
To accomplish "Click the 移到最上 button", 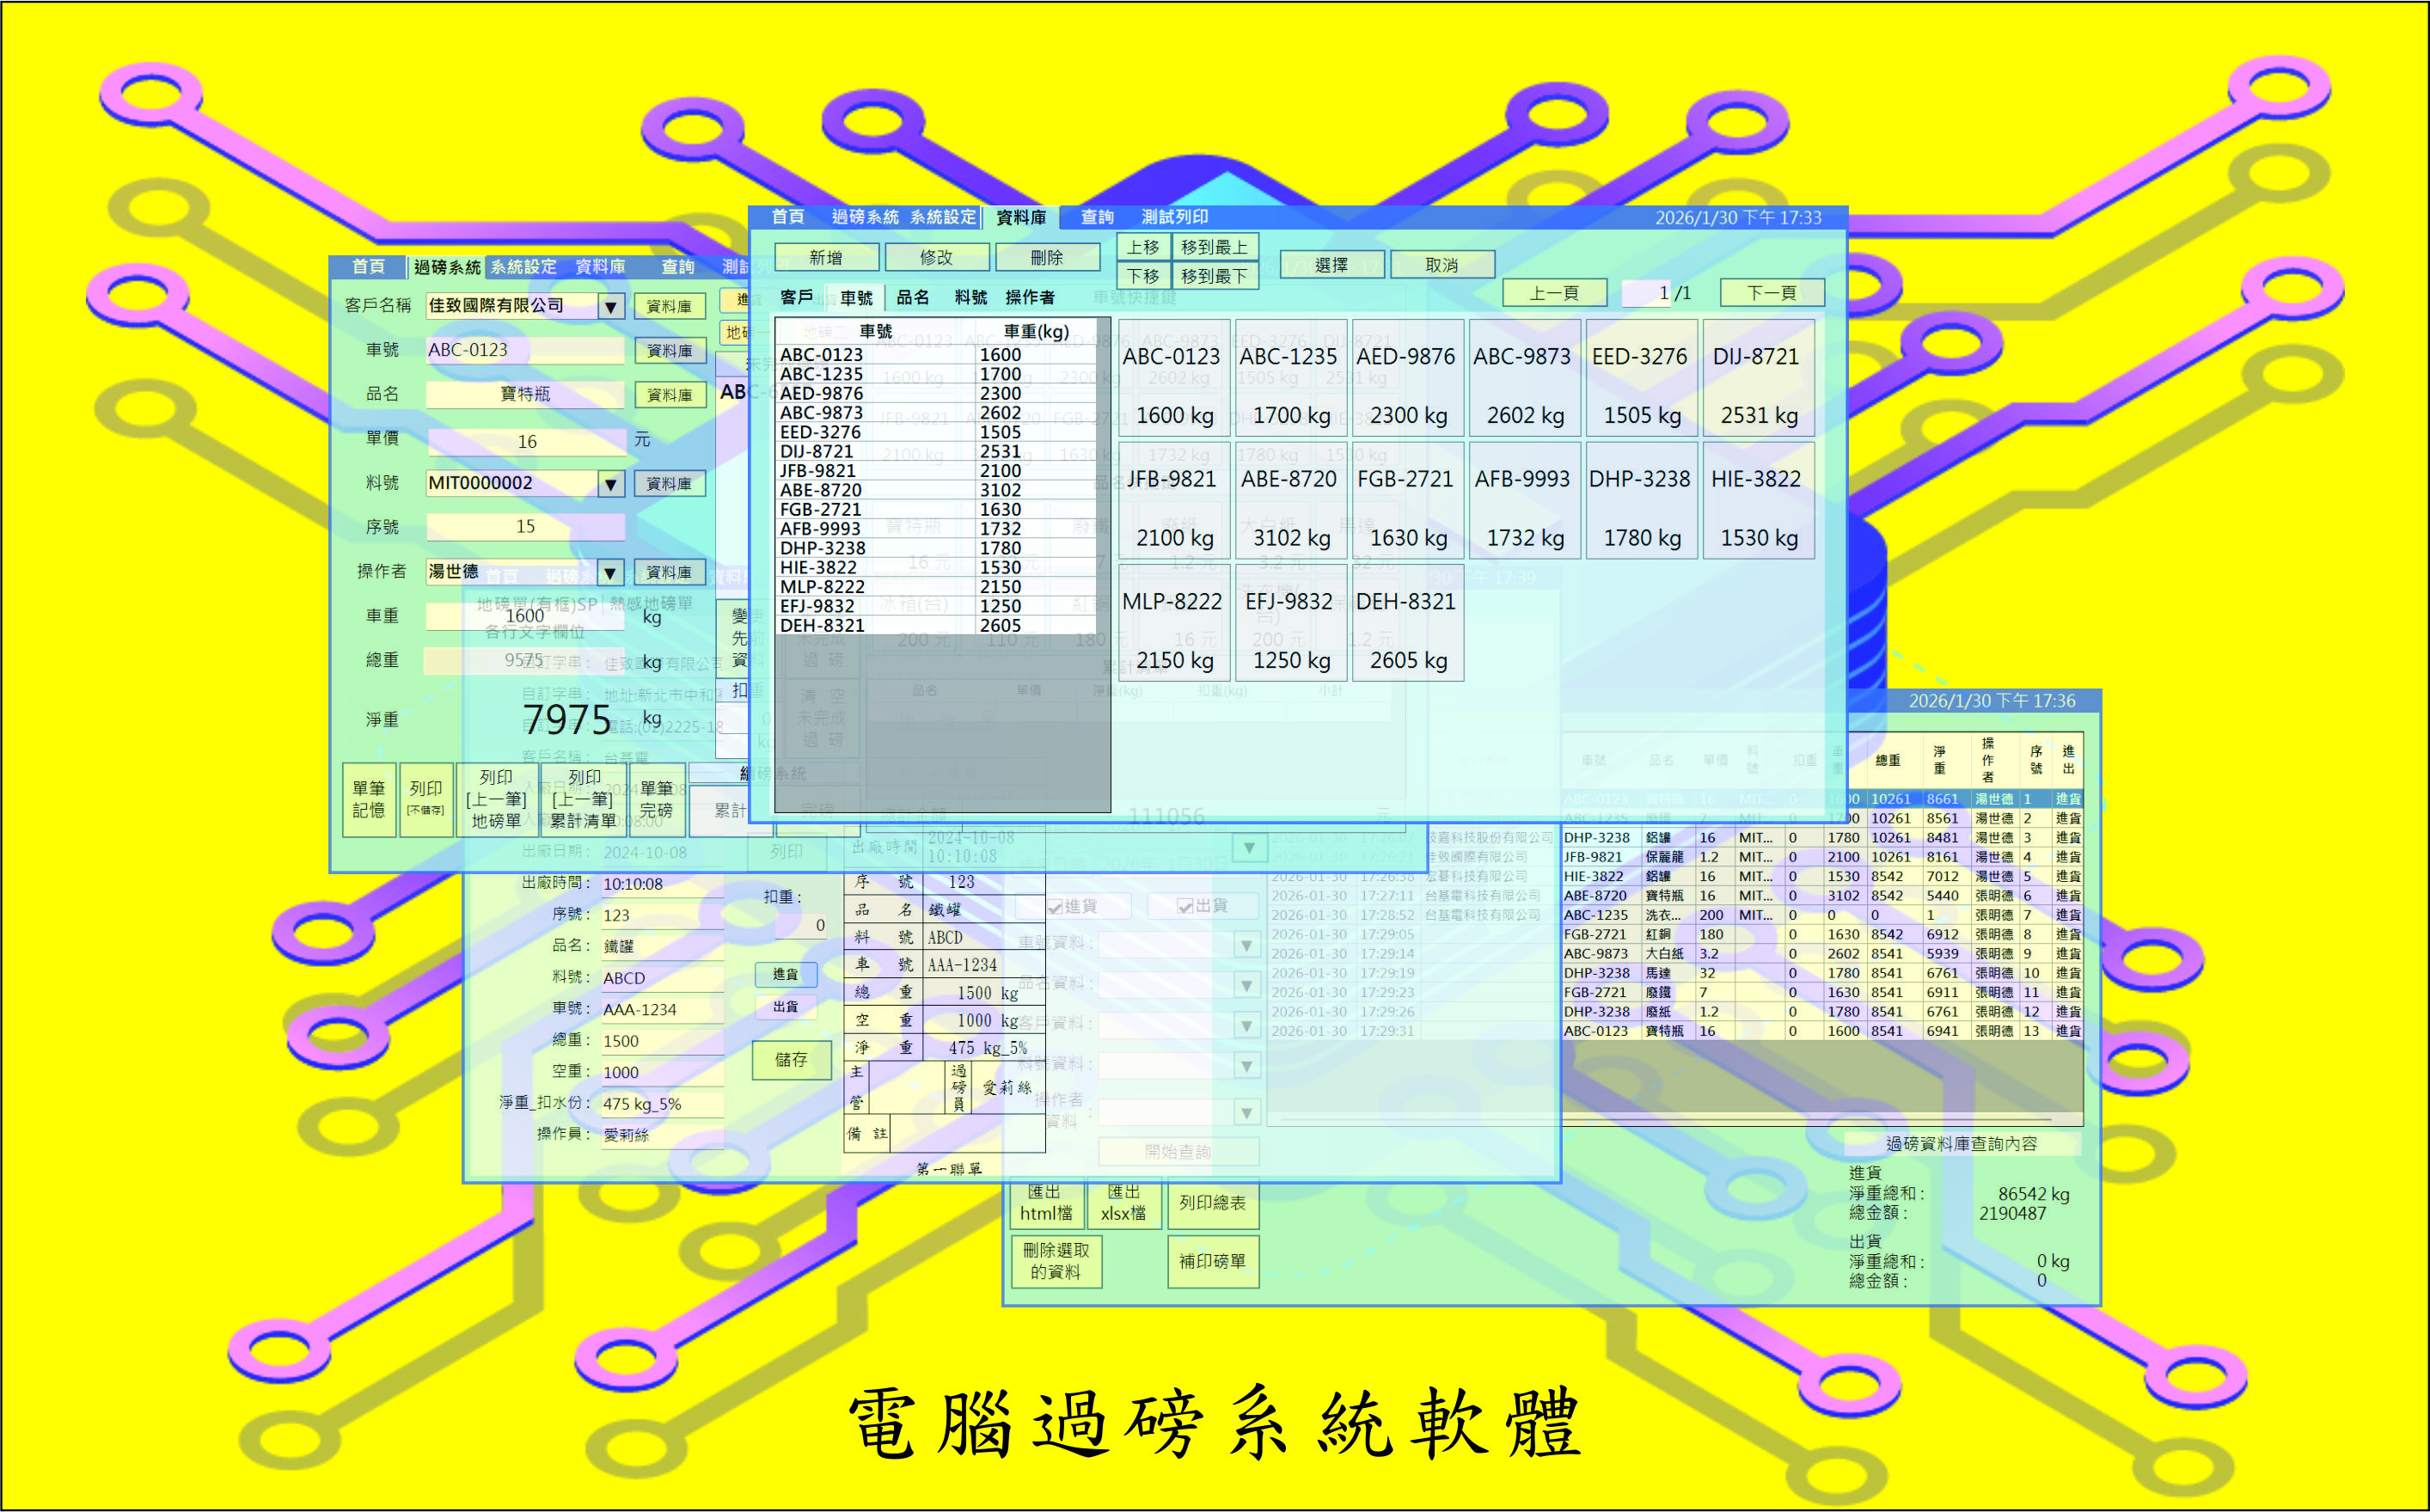I will point(1214,247).
